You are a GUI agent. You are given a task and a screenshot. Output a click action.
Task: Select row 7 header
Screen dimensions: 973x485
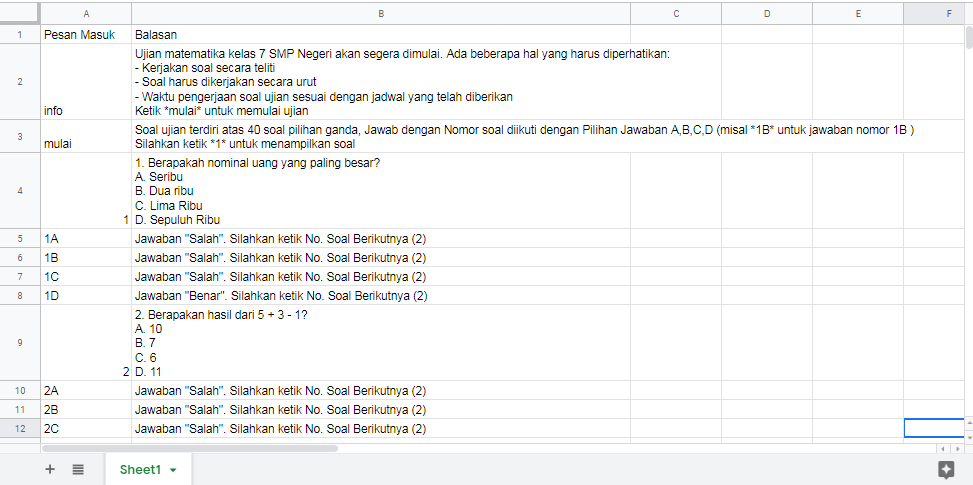coord(20,277)
